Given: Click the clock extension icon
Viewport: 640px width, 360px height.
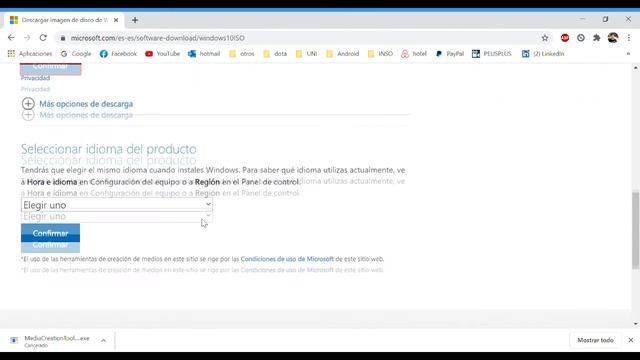Looking at the screenshot, I should (x=581, y=38).
